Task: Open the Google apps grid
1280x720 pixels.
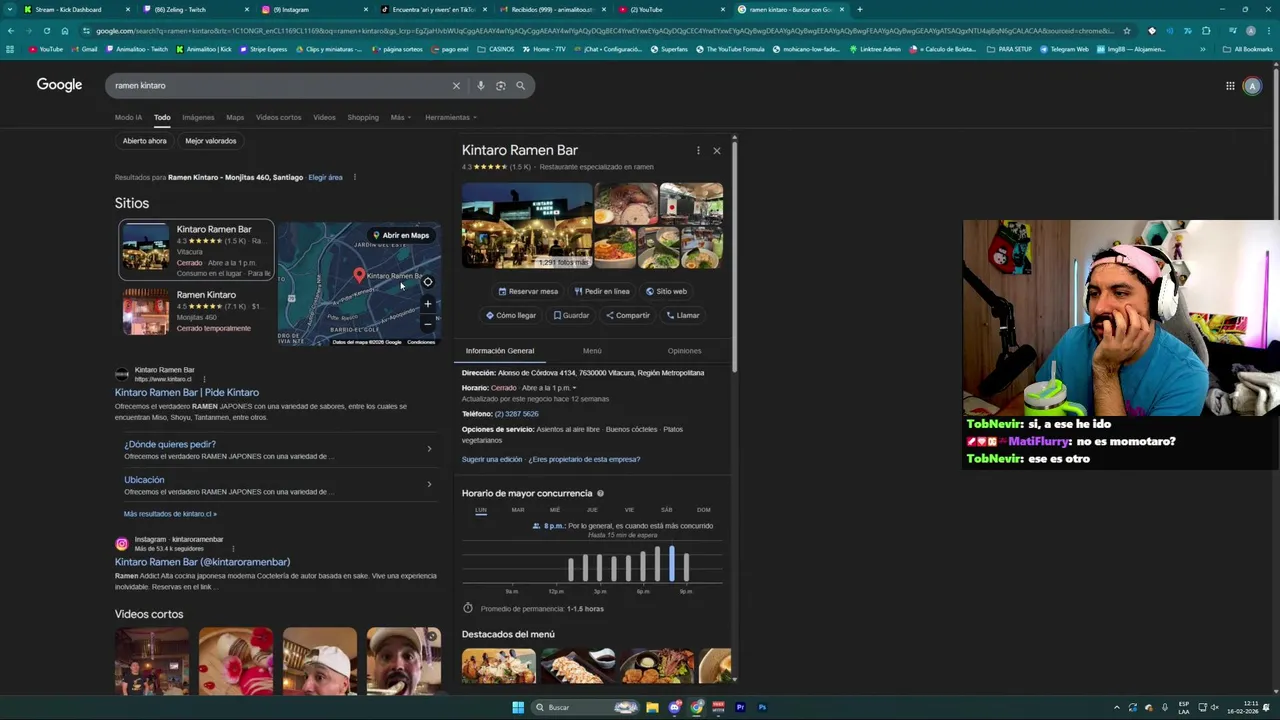Action: pyautogui.click(x=1230, y=86)
